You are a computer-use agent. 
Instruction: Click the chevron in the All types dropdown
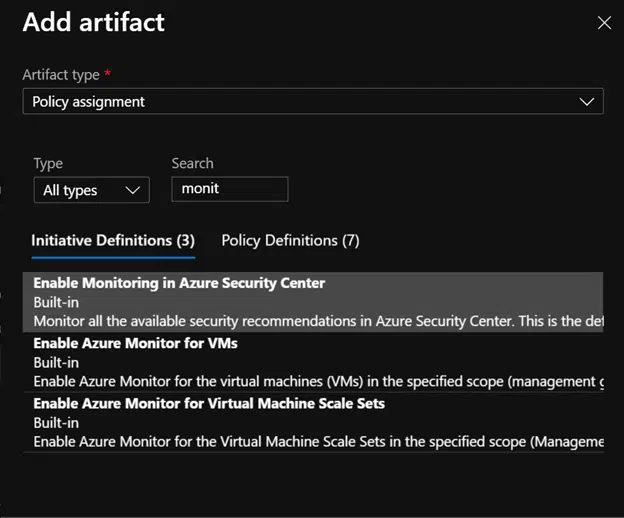[x=133, y=190]
